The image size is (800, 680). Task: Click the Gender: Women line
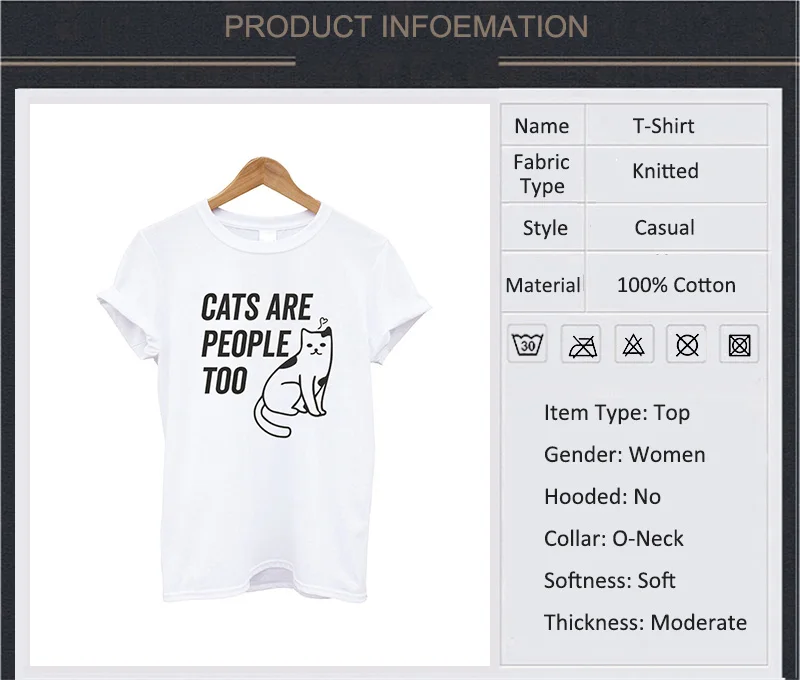[x=624, y=454]
